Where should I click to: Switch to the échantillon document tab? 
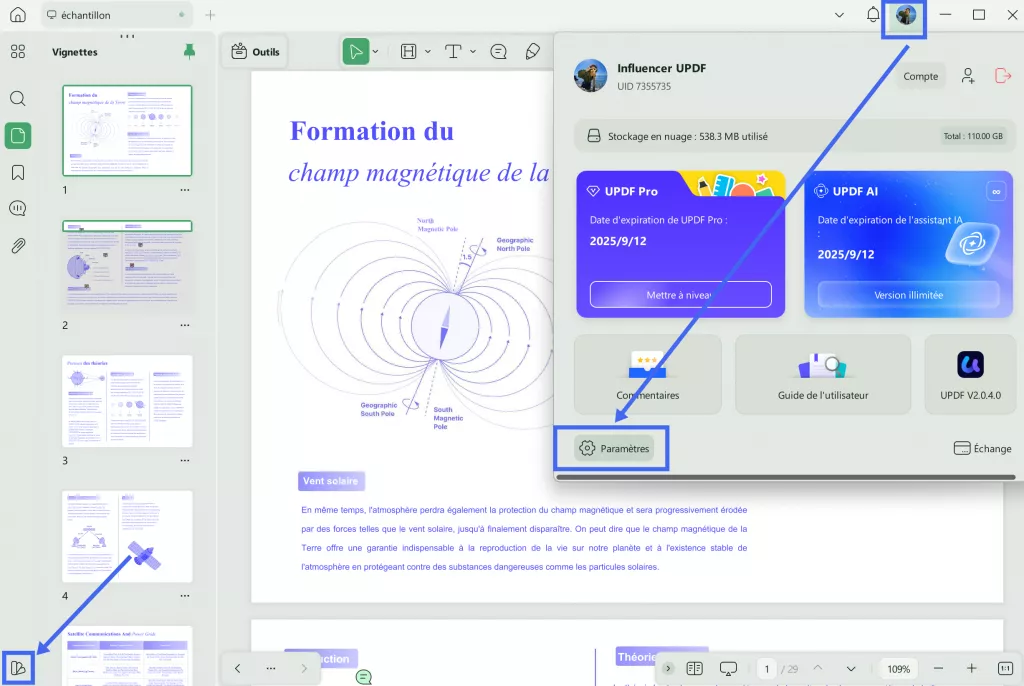105,14
